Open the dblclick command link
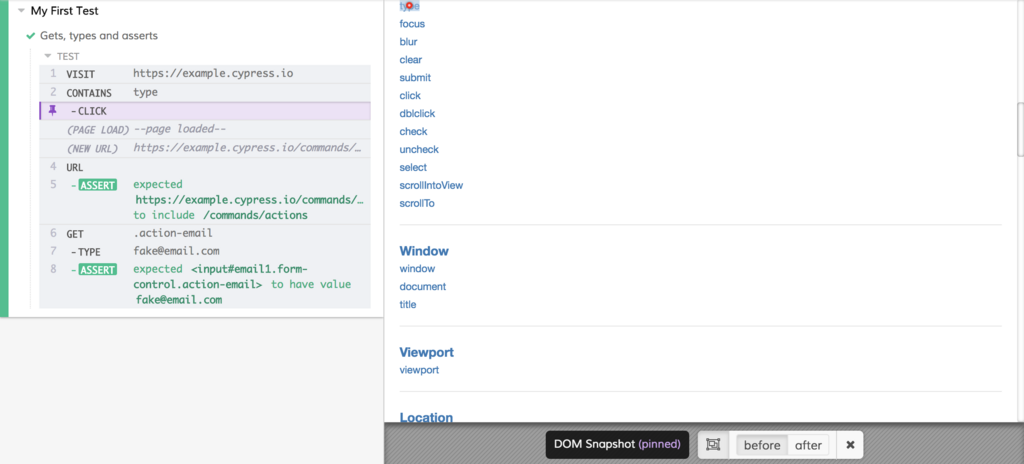Screen dimensions: 1024x464 tap(417, 114)
